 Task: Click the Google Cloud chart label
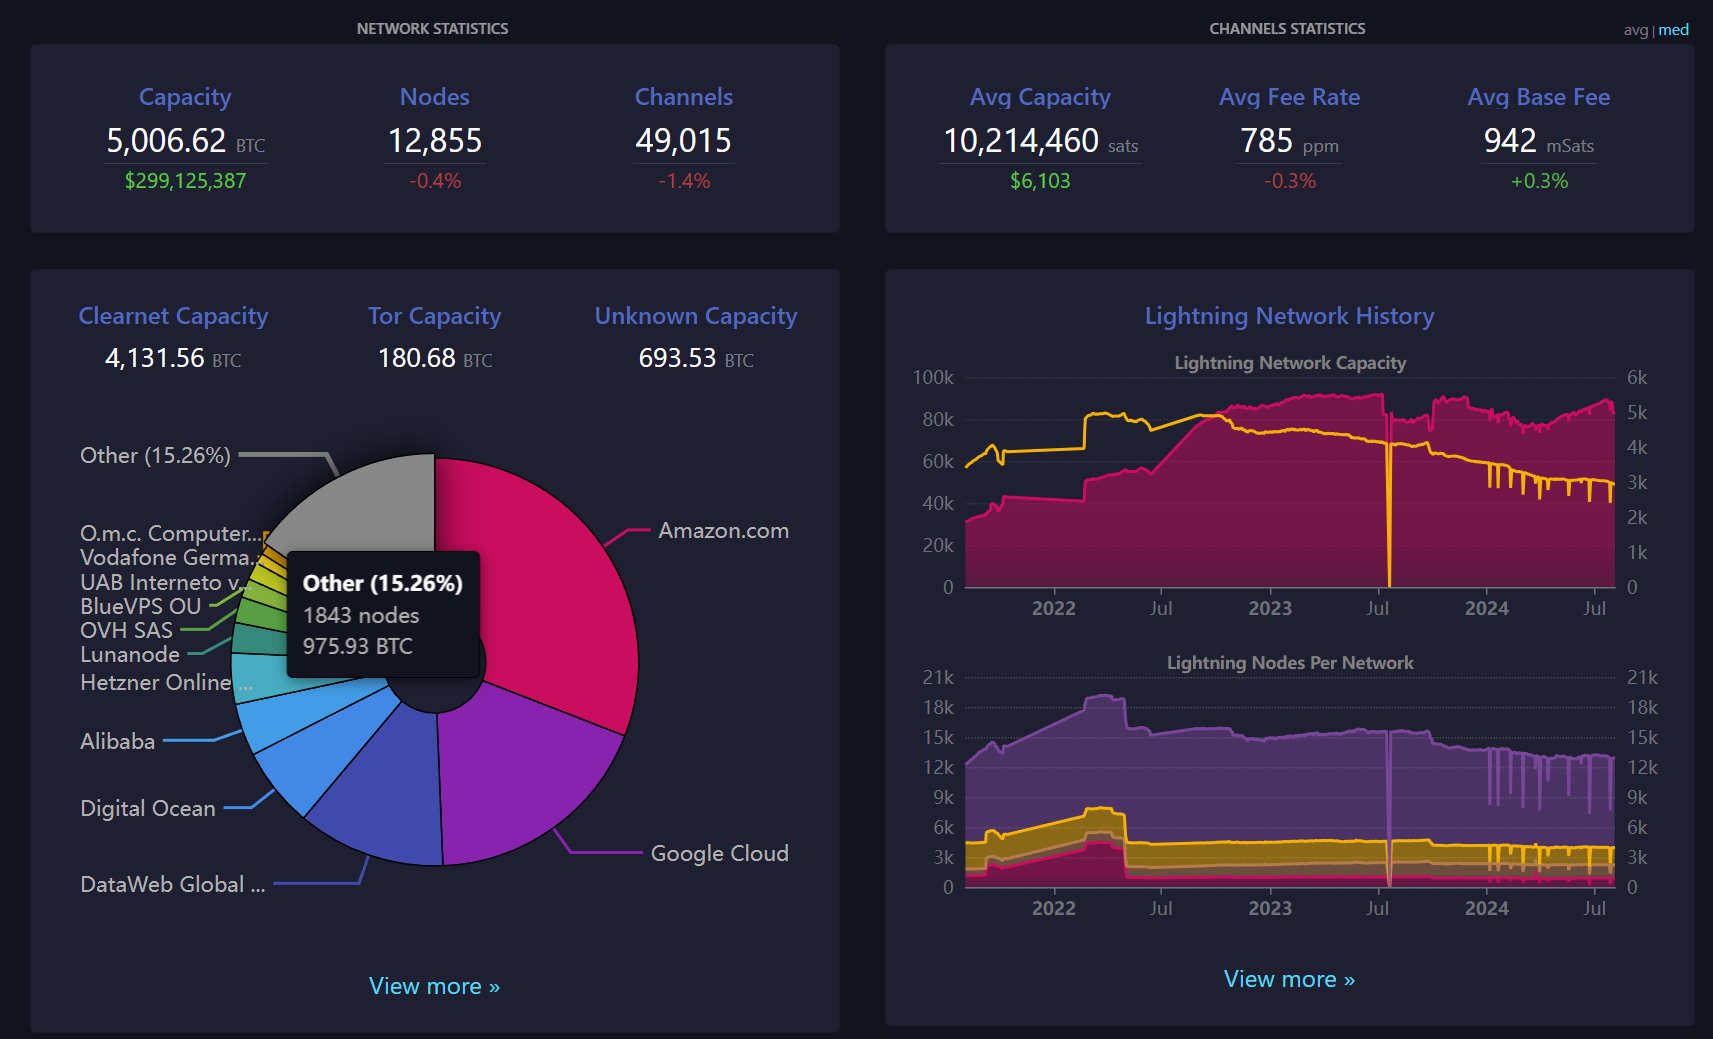point(719,853)
